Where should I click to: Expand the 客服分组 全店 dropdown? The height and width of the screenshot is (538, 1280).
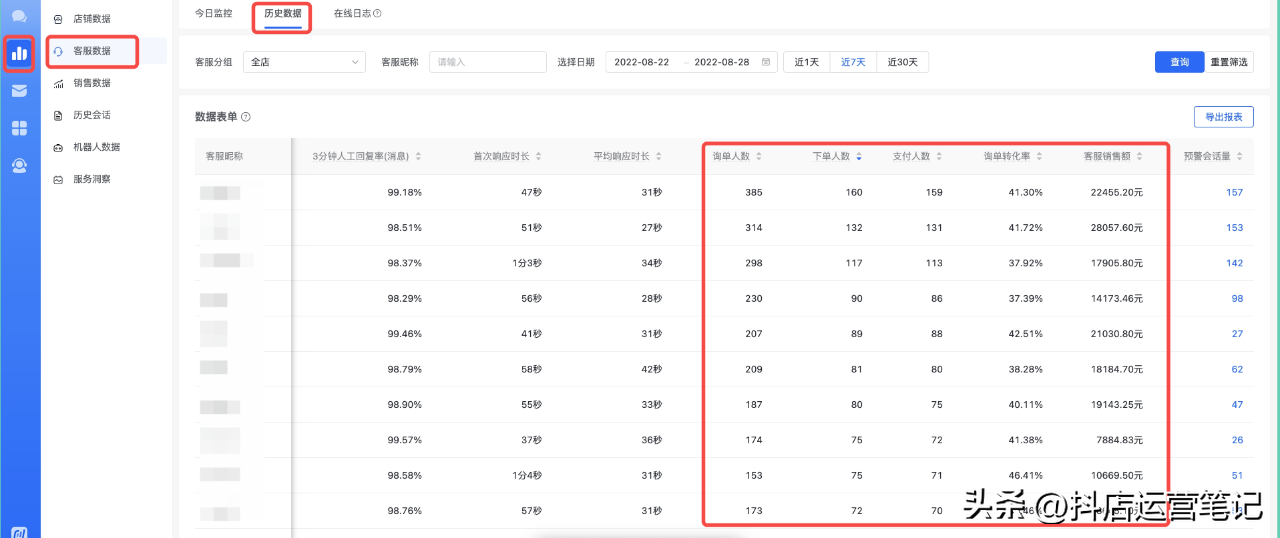click(305, 62)
